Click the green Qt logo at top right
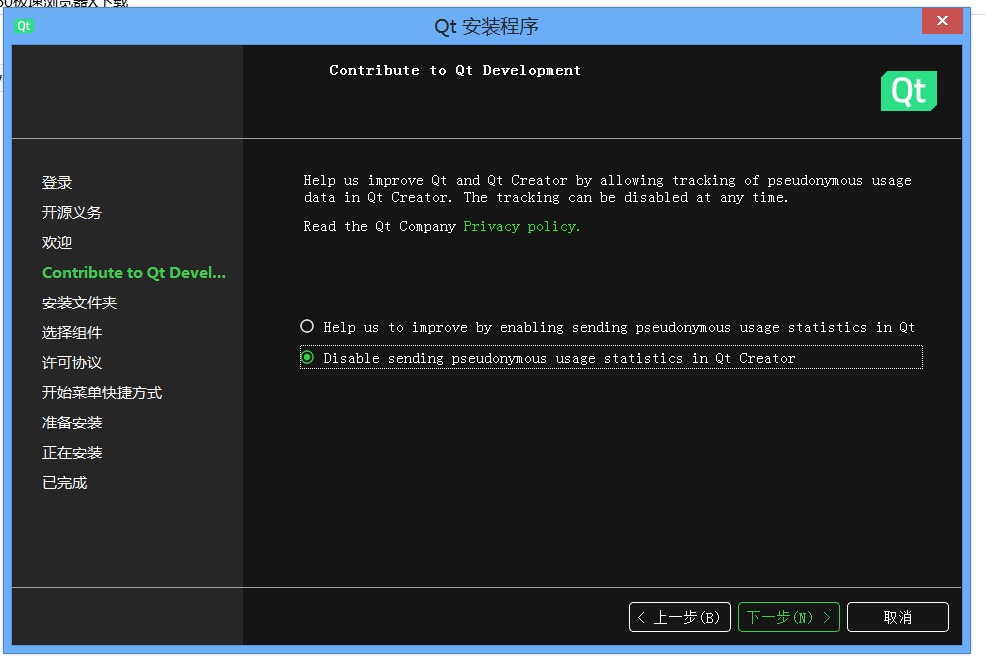This screenshot has width=986, height=656. coord(908,90)
